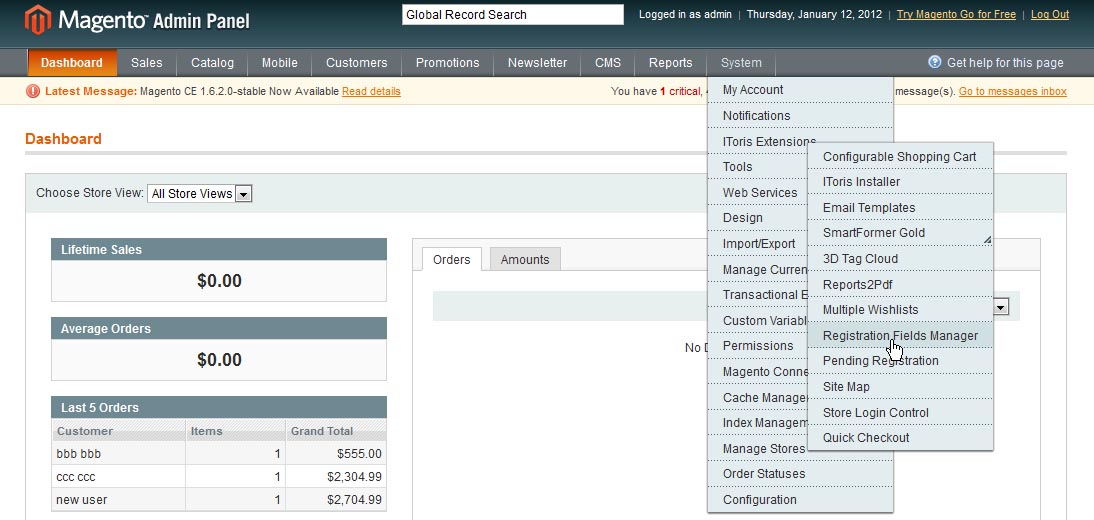Click Go to messages inbox link

coord(1012,91)
